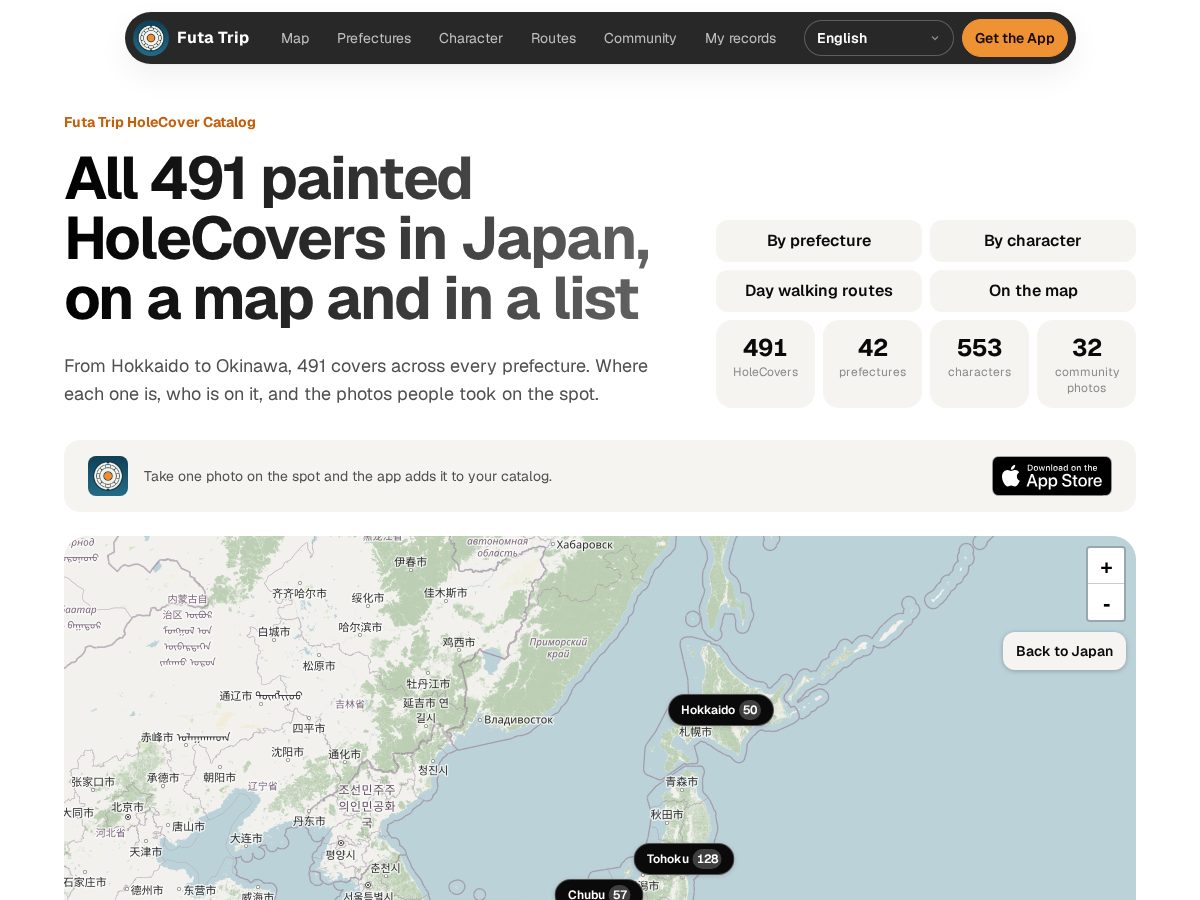This screenshot has width=1200, height=900.
Task: Go to Prefectures in the navigation
Action: coord(374,38)
